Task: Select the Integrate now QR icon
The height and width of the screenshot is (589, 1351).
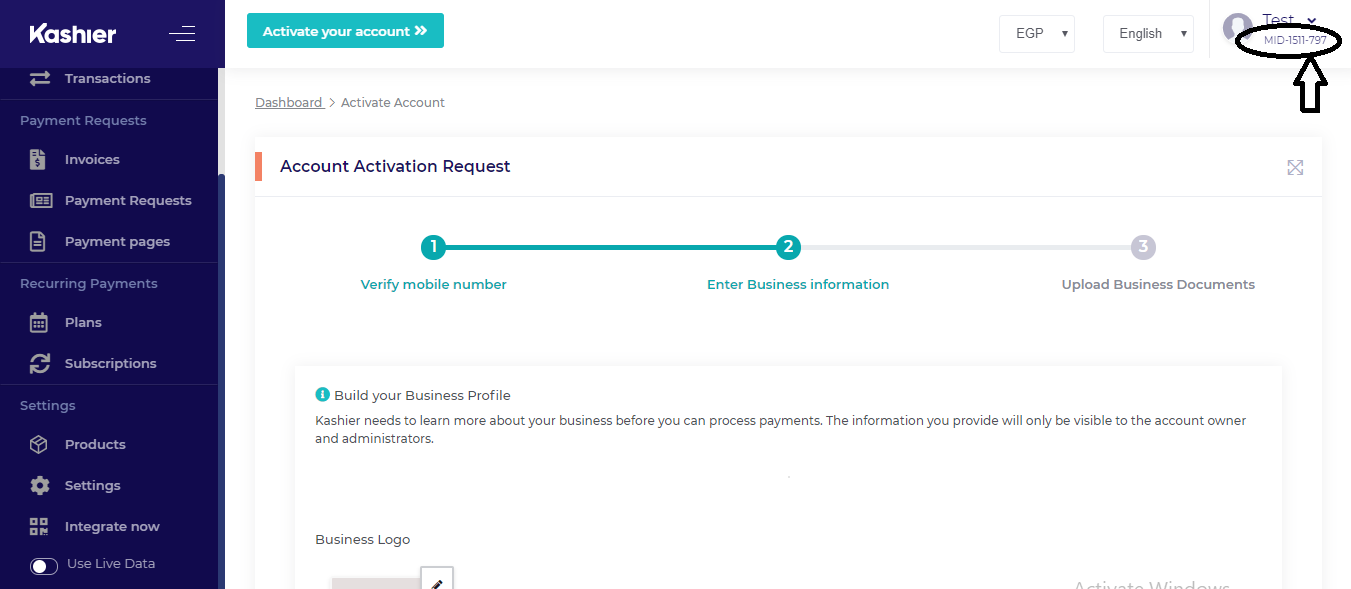Action: (x=39, y=526)
